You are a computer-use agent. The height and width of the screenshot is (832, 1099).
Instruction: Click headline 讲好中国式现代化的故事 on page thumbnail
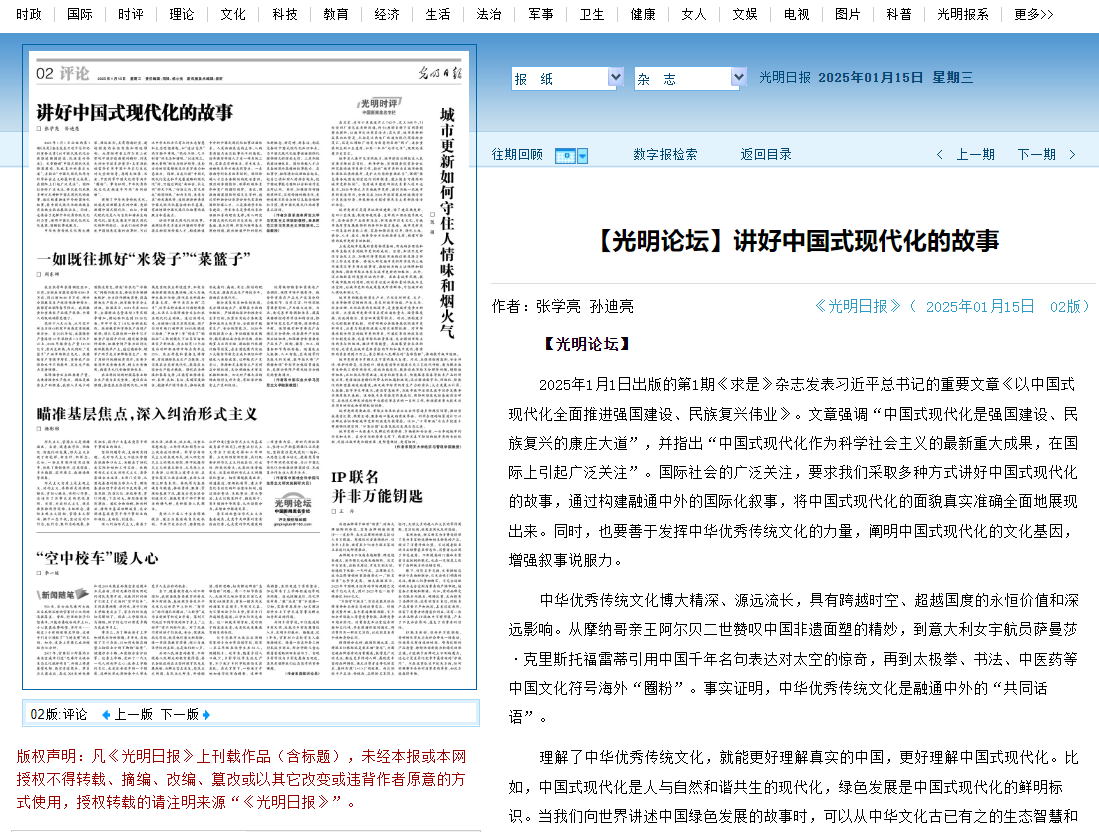(135, 112)
